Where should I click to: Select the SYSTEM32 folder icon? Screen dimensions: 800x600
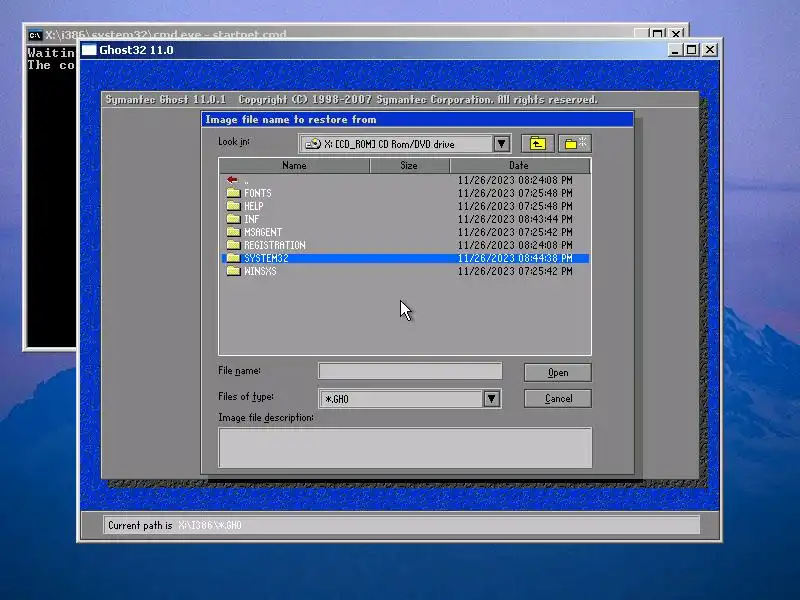click(x=234, y=258)
